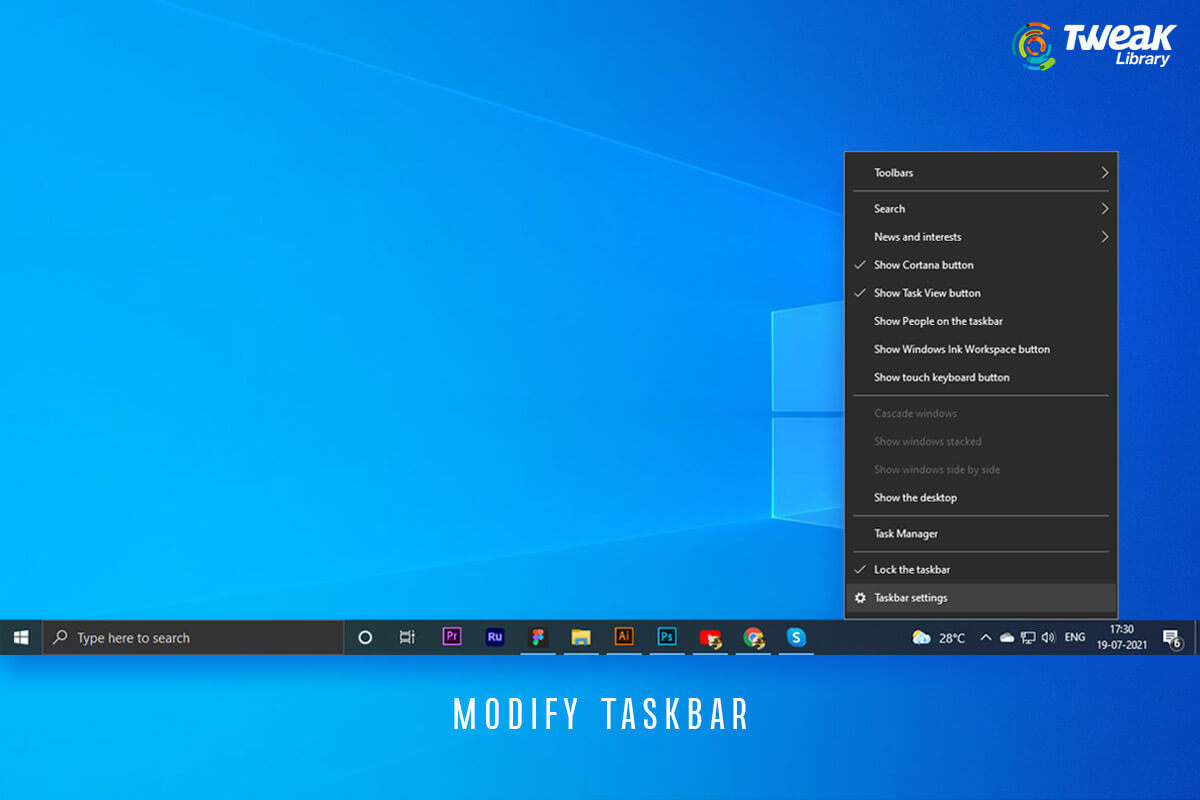The height and width of the screenshot is (800, 1200).
Task: Launch Skype from the taskbar
Action: pyautogui.click(x=795, y=637)
